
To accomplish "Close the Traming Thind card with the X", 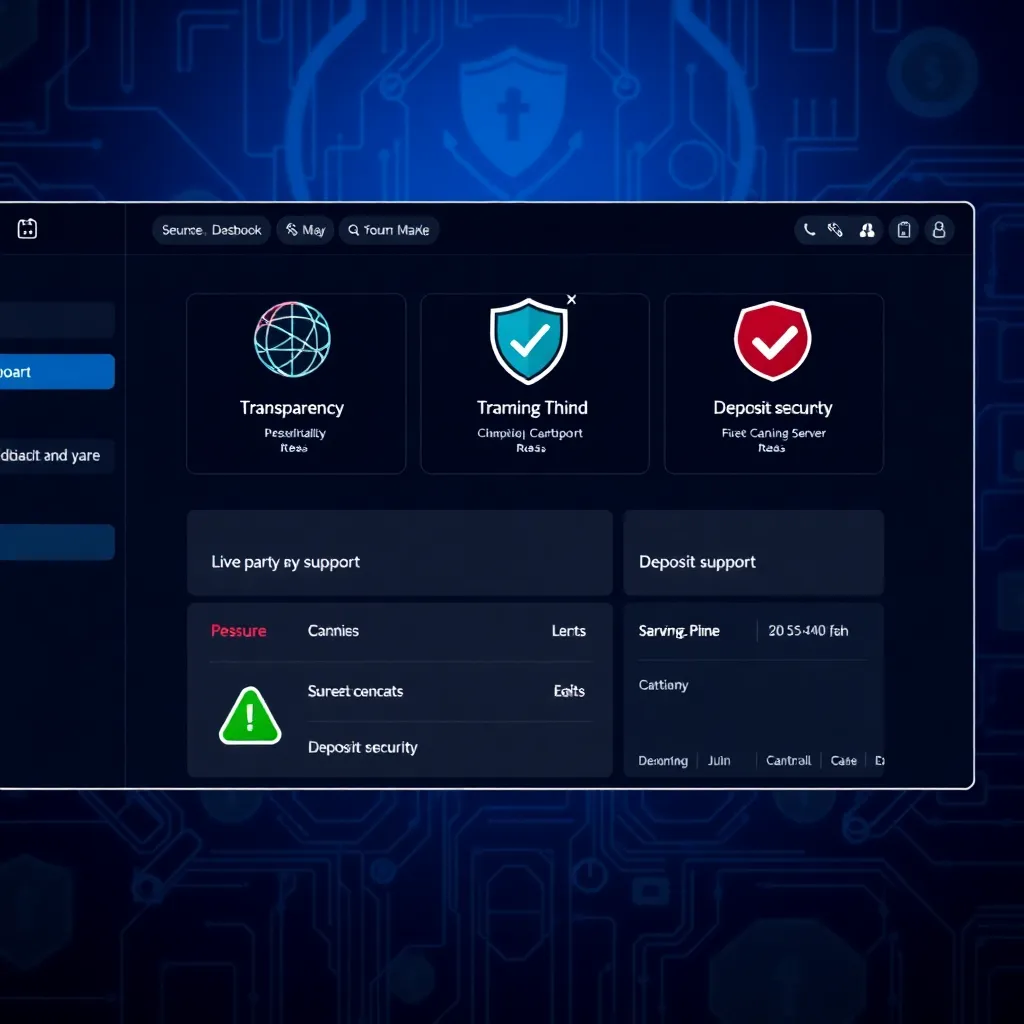I will tap(571, 299).
